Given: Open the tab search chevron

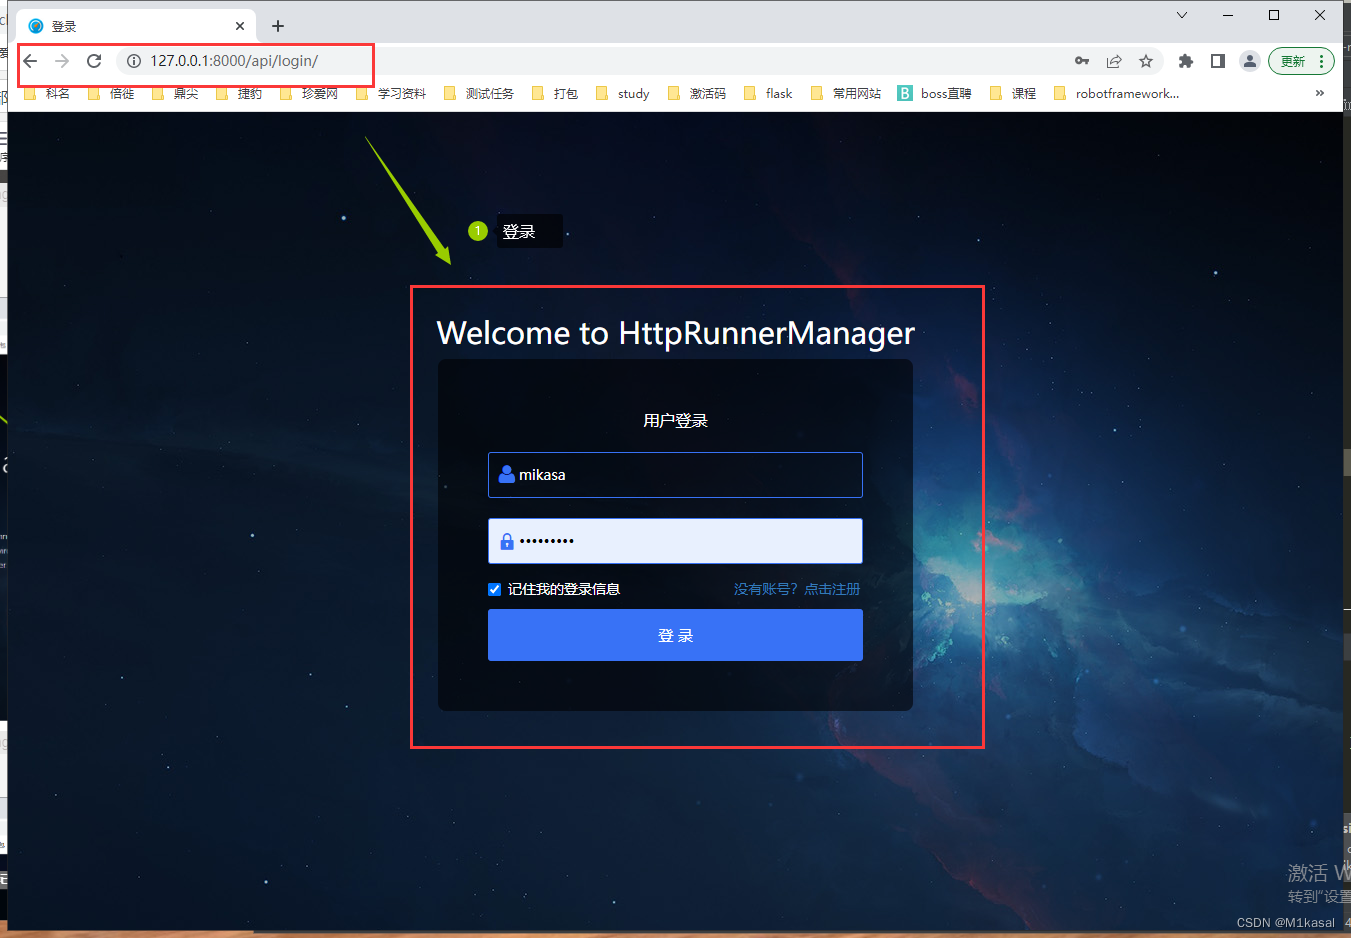Looking at the screenshot, I should [x=1182, y=15].
